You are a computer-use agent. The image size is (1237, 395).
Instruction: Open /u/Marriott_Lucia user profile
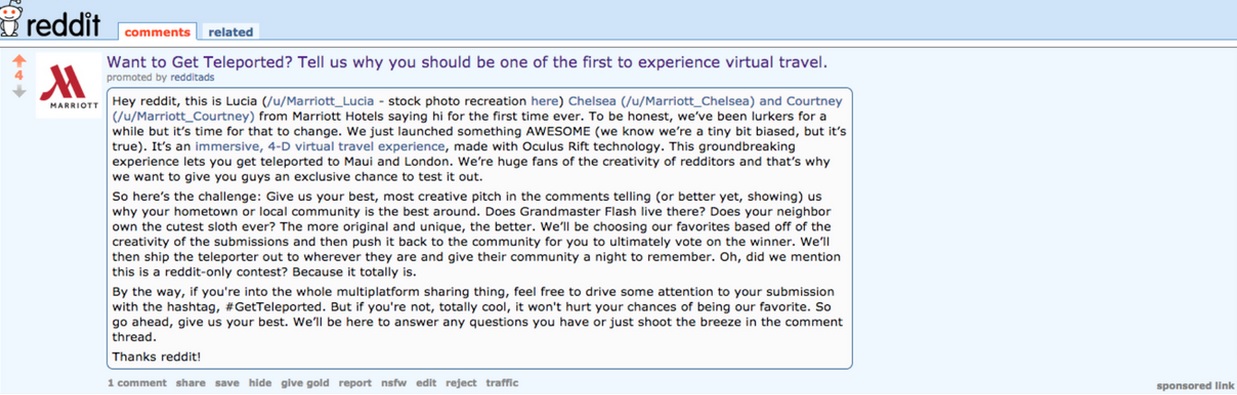point(320,101)
